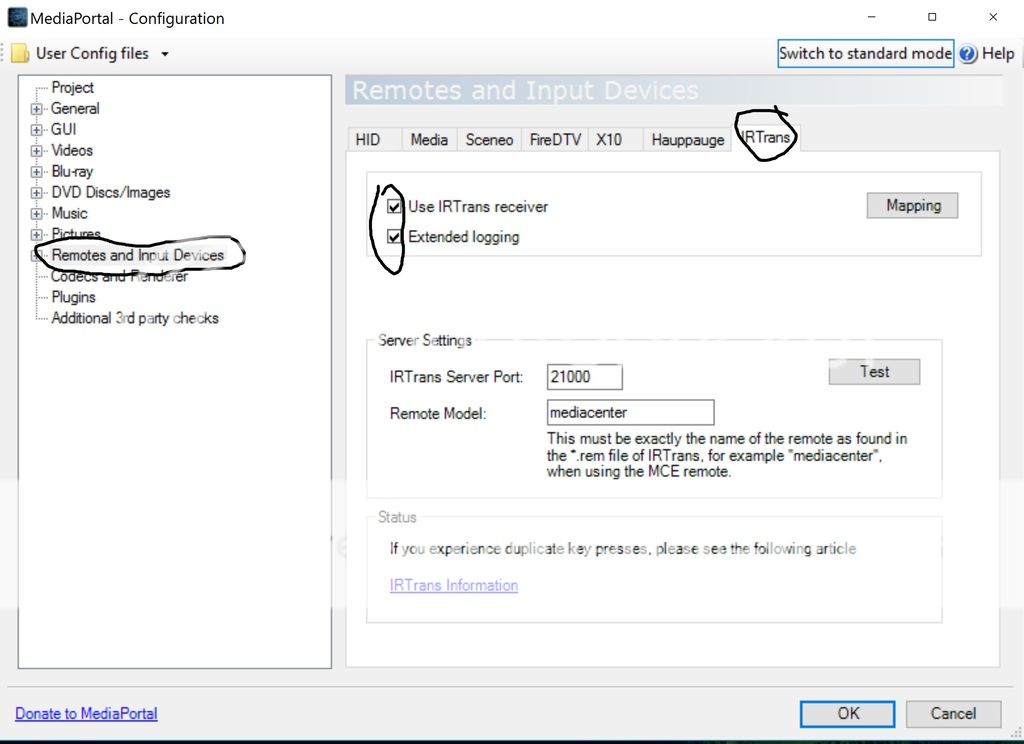Disable the Extended logging checkbox
Viewport: 1024px width, 744px height.
point(394,237)
